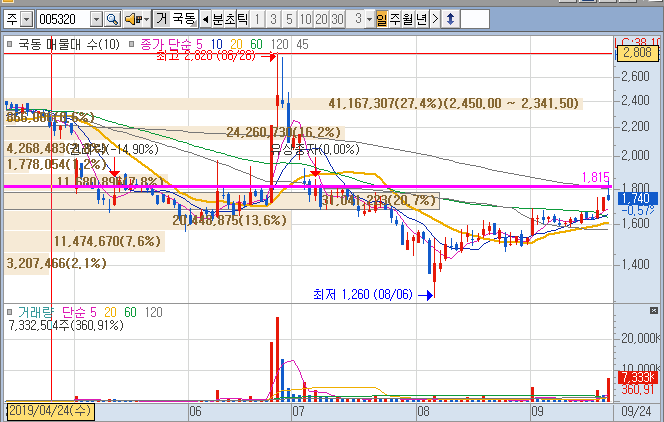Click the 7,333K volume axis tag

(638, 377)
